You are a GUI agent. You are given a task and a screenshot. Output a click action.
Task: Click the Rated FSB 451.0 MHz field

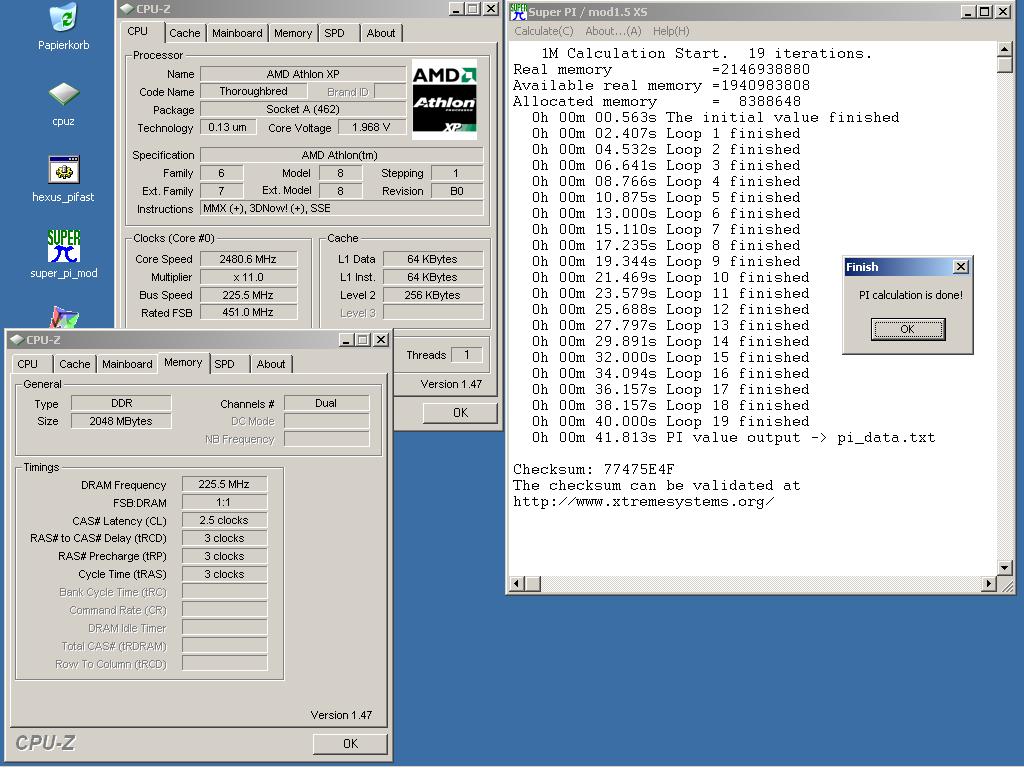pyautogui.click(x=248, y=313)
